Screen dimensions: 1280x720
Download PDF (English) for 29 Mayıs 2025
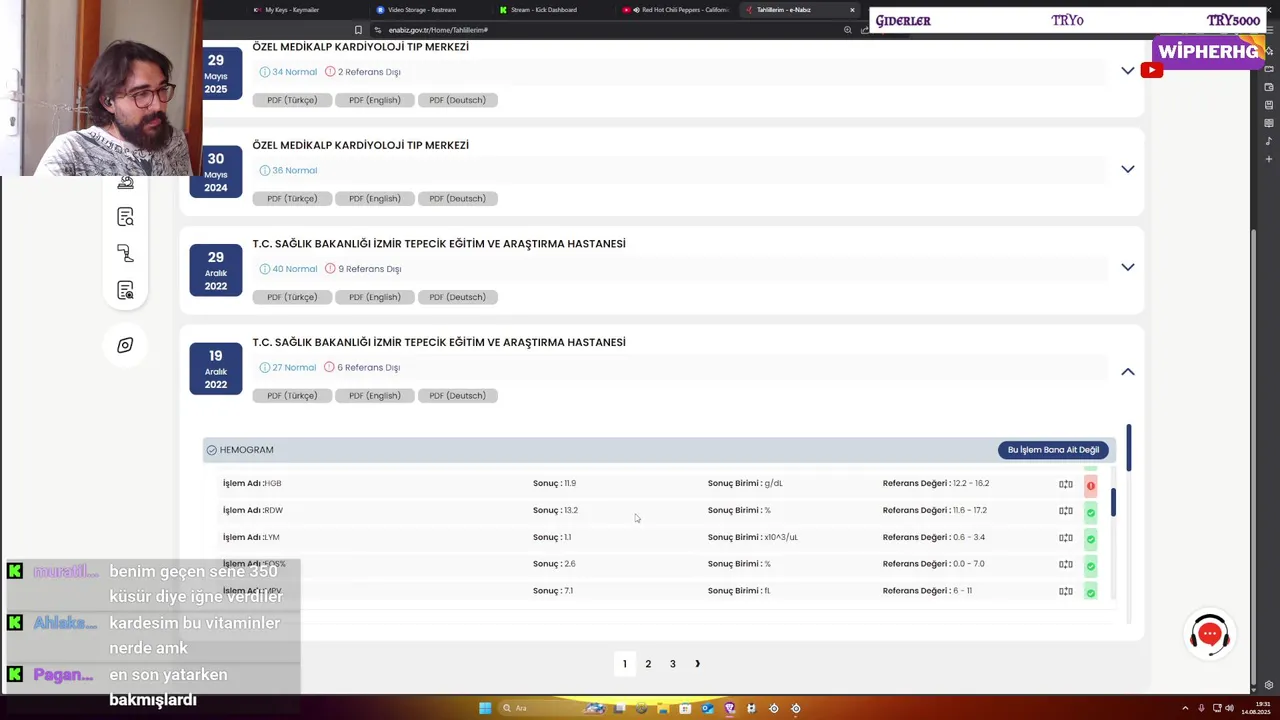point(375,100)
